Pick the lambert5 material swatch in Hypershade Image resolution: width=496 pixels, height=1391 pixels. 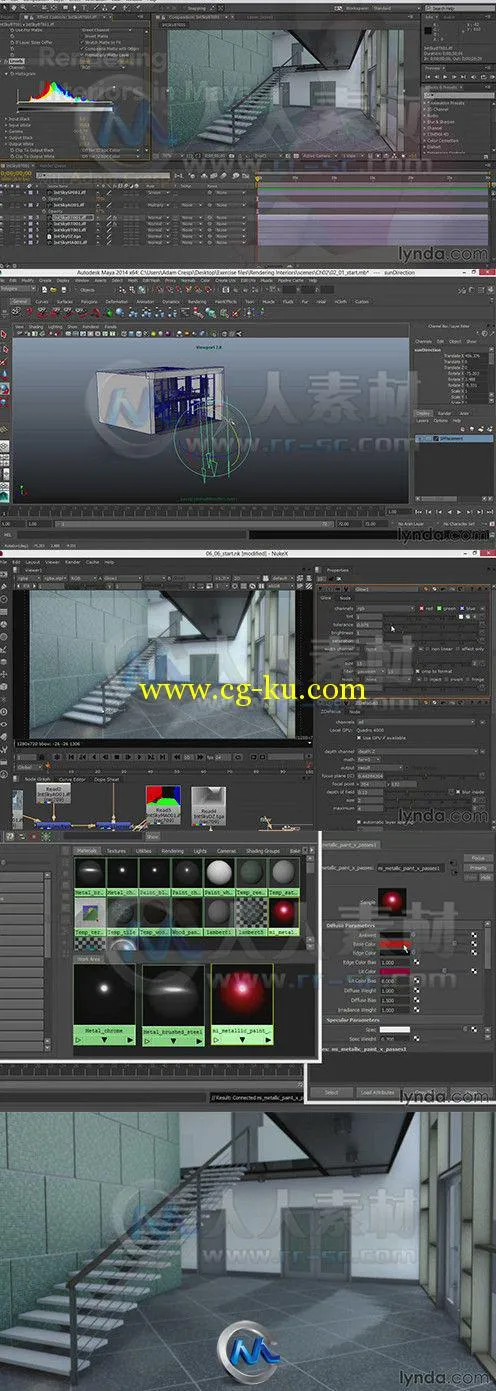(x=249, y=915)
